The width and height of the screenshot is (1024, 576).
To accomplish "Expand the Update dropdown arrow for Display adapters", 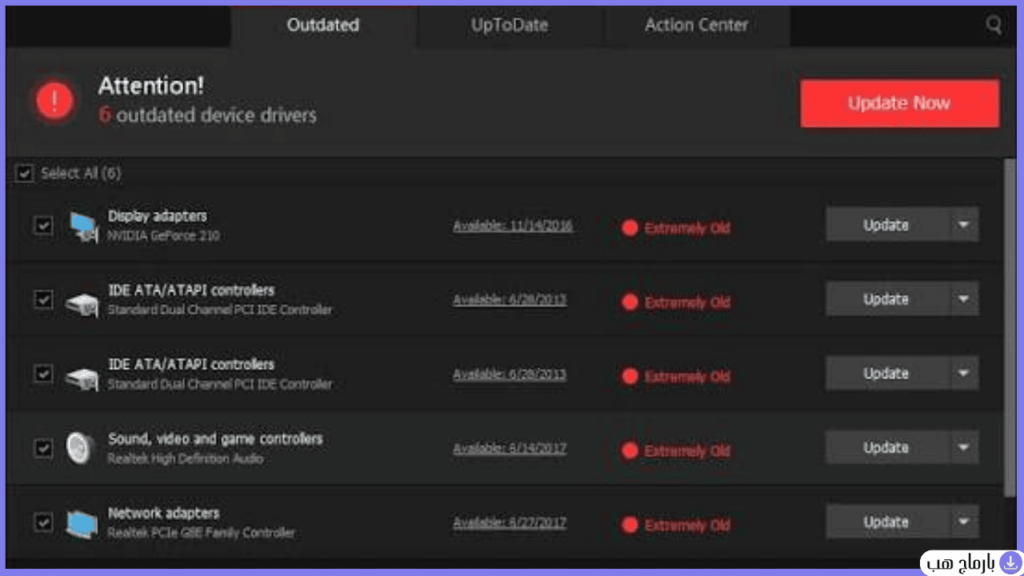I will click(x=963, y=225).
